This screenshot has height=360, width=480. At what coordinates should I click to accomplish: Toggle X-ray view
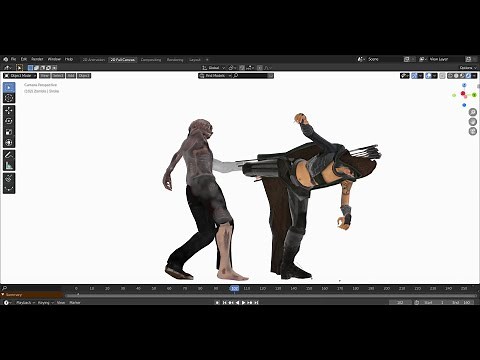tap(442, 76)
